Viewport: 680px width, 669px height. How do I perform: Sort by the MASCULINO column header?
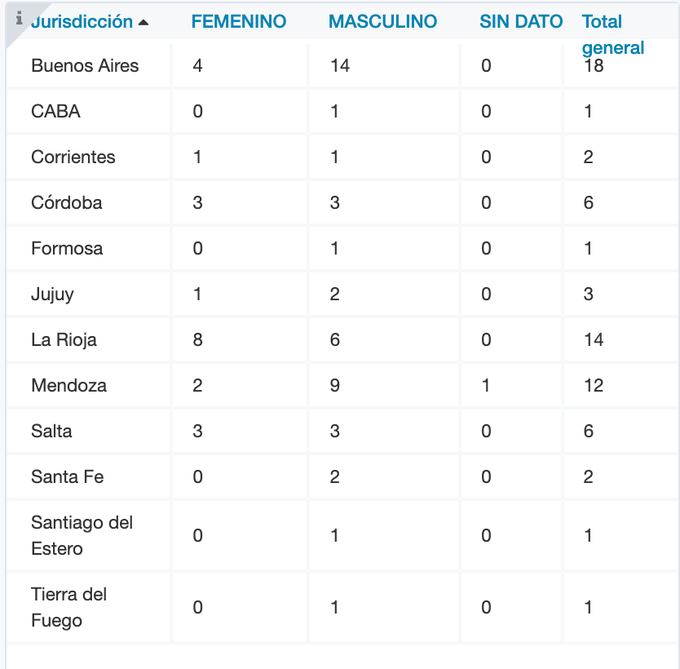coord(382,21)
